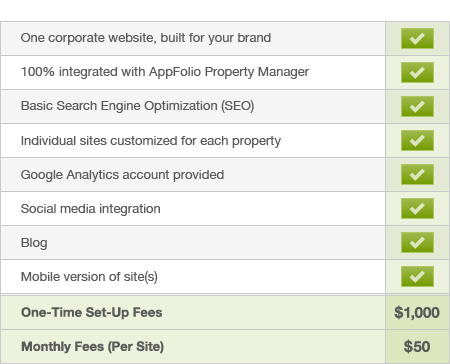This screenshot has height=364, width=450.
Task: Click the checkmark beside AppFolio Property Manager integration
Action: tap(417, 72)
